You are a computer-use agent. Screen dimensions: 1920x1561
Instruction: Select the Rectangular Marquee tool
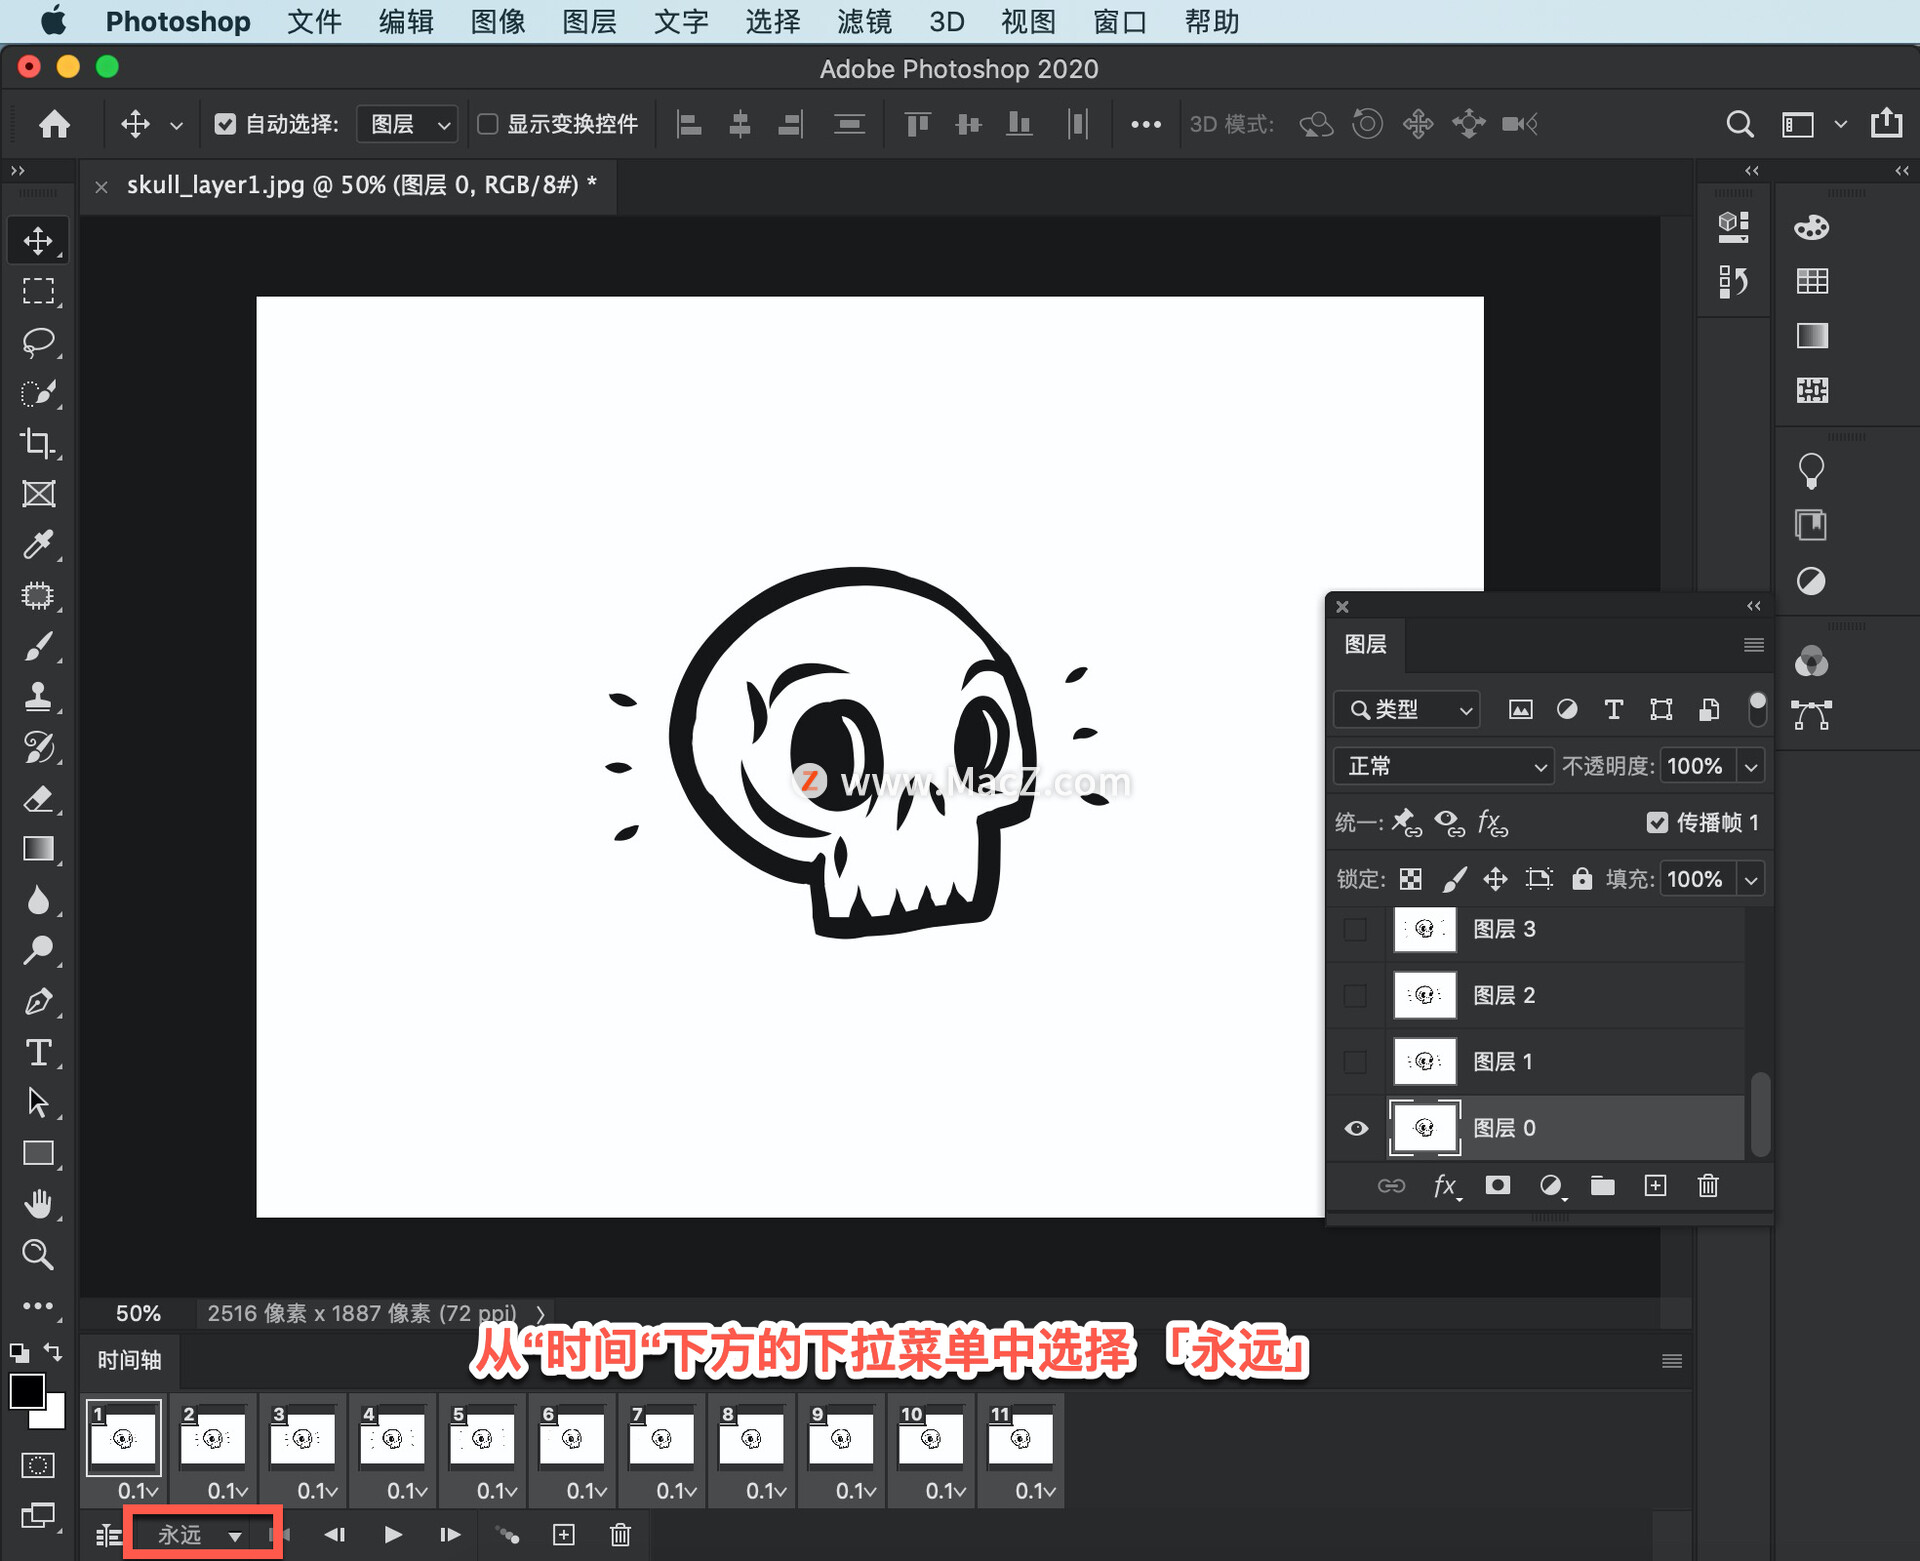tap(38, 291)
